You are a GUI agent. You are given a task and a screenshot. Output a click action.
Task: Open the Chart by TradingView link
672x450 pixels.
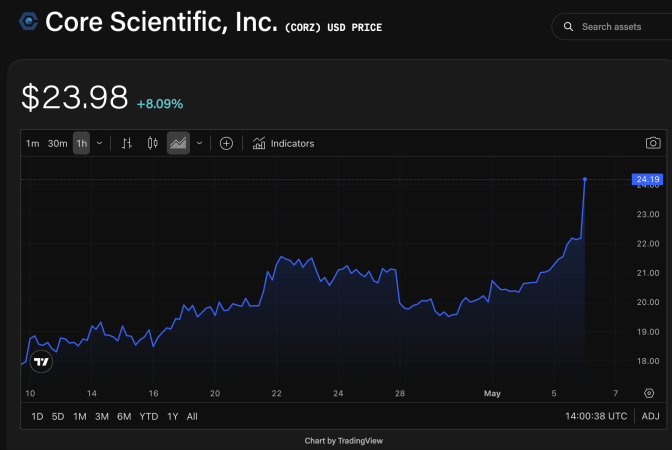(344, 441)
